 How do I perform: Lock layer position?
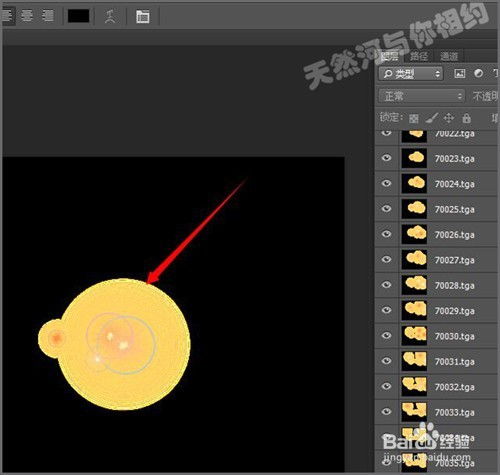(x=449, y=118)
